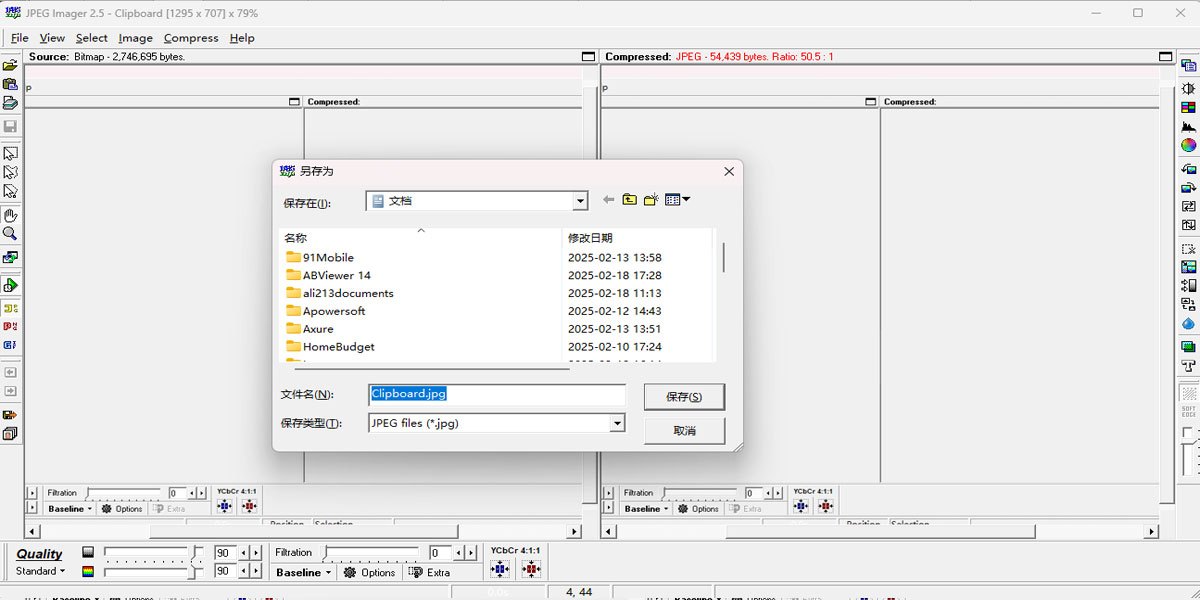The image size is (1200, 600).
Task: Expand the Baseline mode dropdown
Action: [300, 572]
